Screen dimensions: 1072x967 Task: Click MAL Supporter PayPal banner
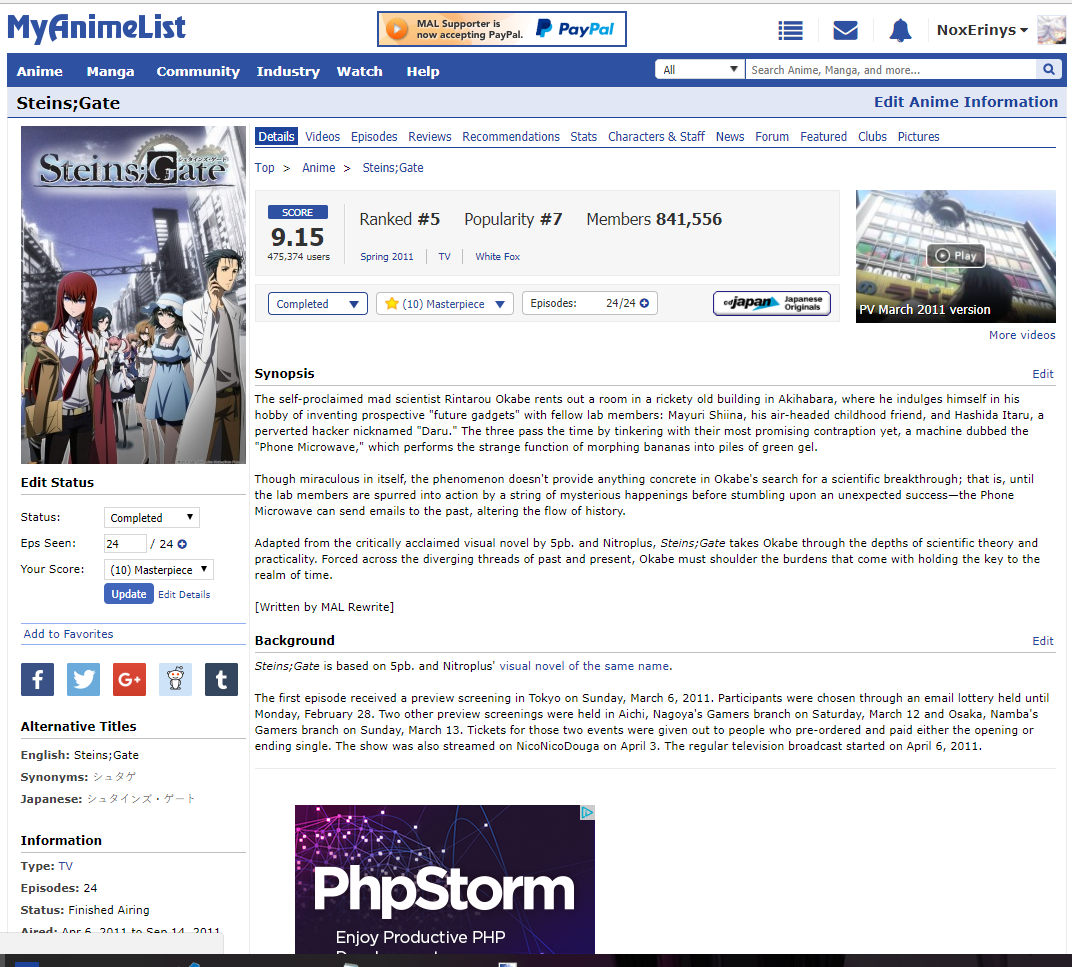pos(502,29)
